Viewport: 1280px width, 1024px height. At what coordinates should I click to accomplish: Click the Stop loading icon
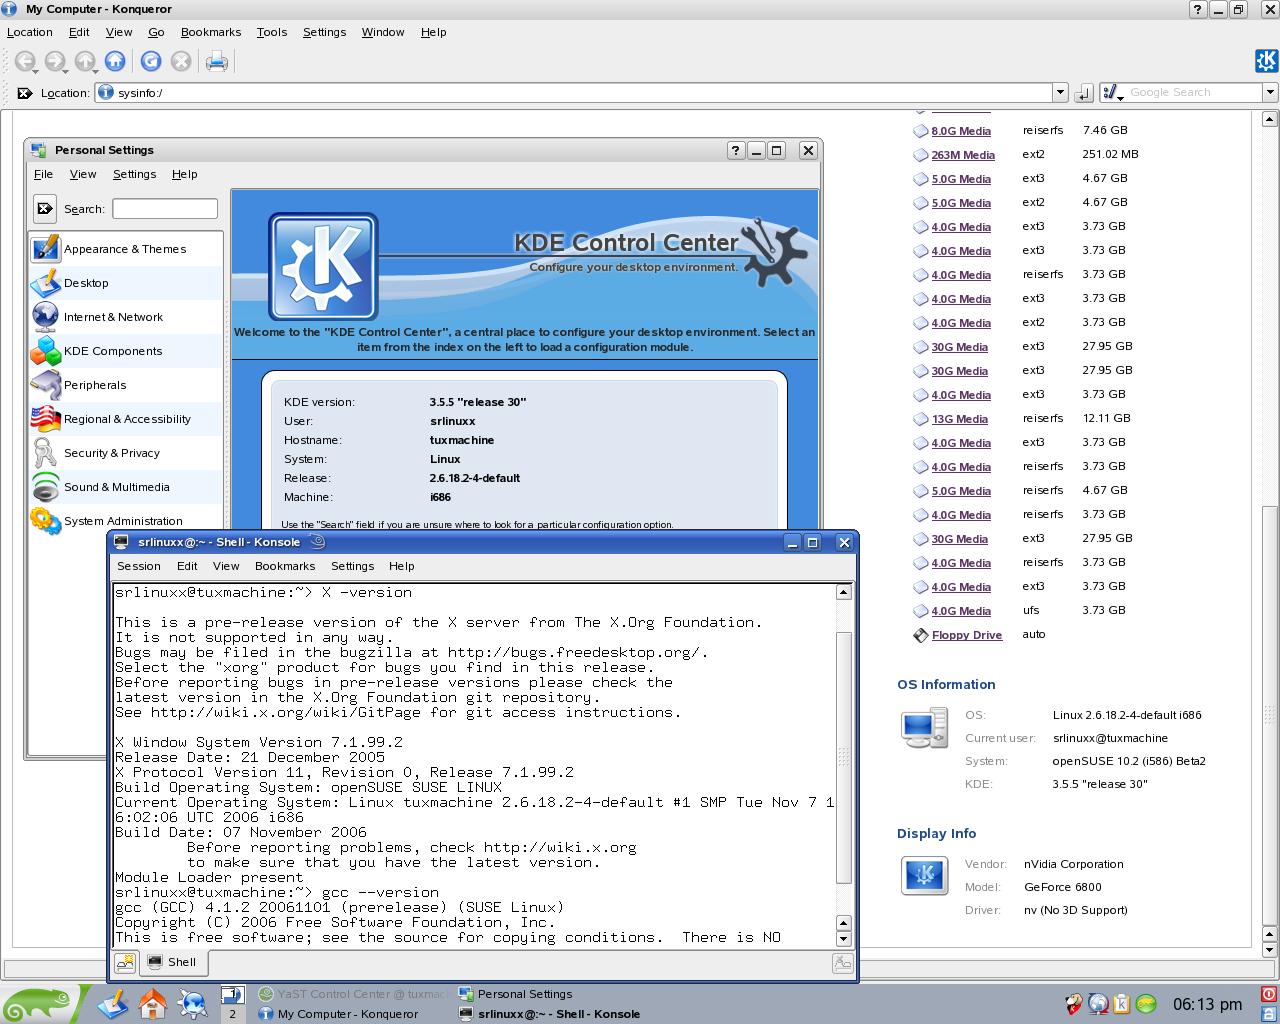(x=181, y=62)
